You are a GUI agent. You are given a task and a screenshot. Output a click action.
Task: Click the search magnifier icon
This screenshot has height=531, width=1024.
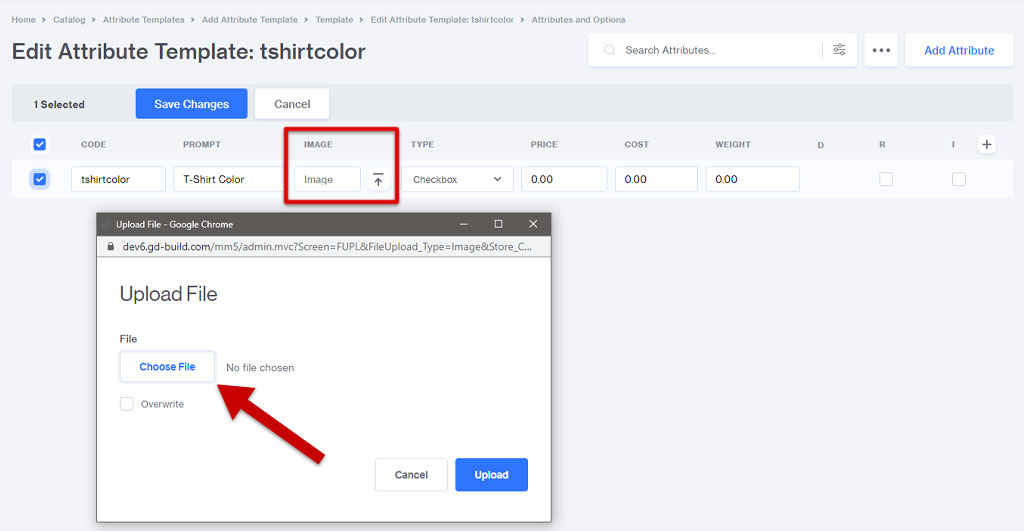pyautogui.click(x=609, y=50)
